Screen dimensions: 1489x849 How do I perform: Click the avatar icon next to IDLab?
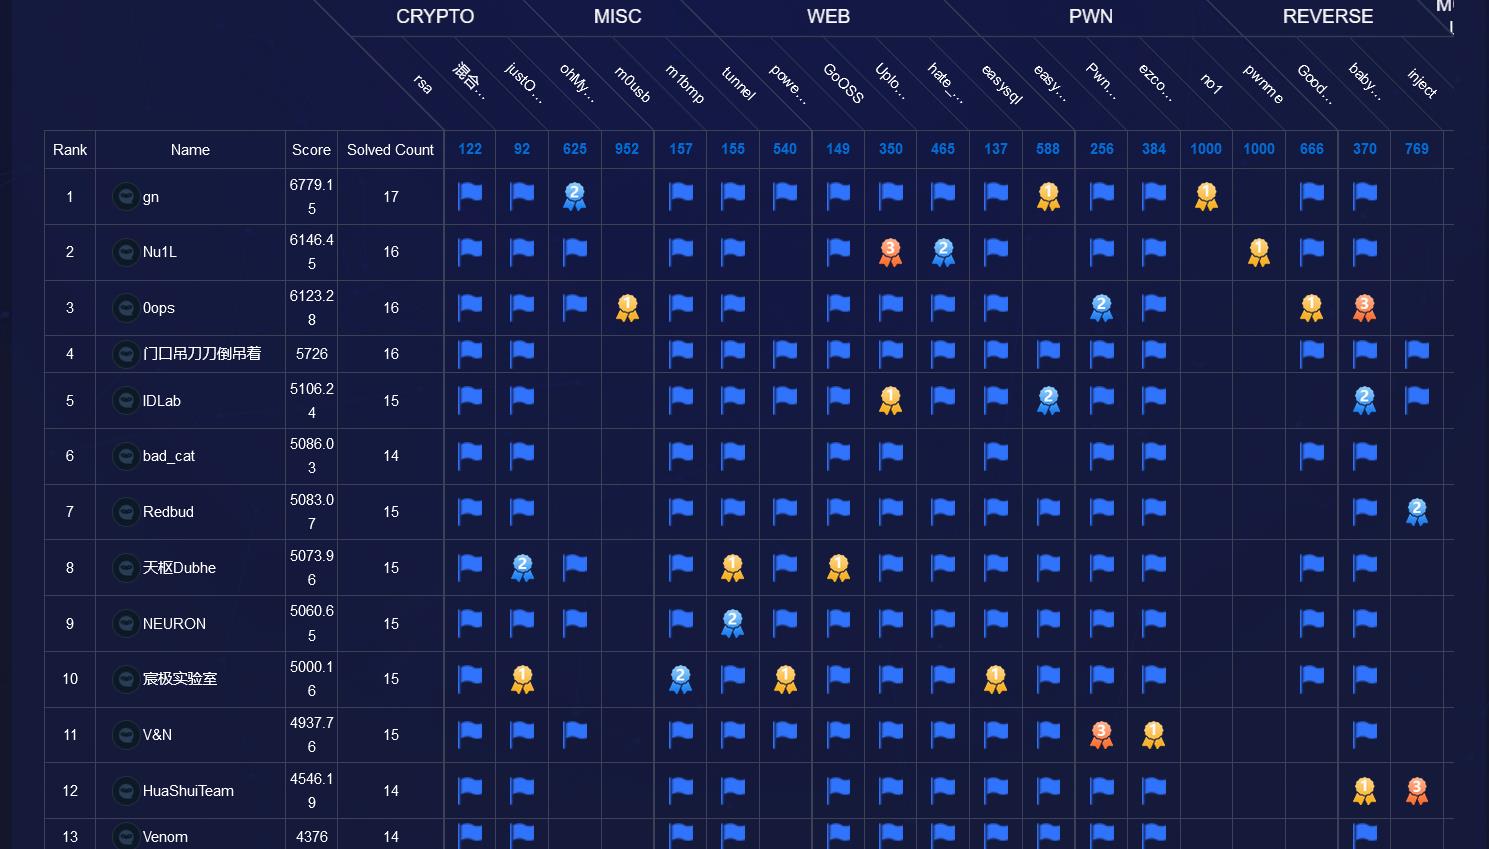coord(126,401)
